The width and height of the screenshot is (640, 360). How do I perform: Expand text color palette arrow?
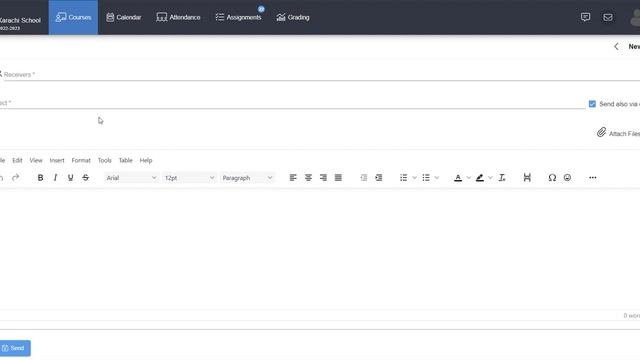[469, 178]
